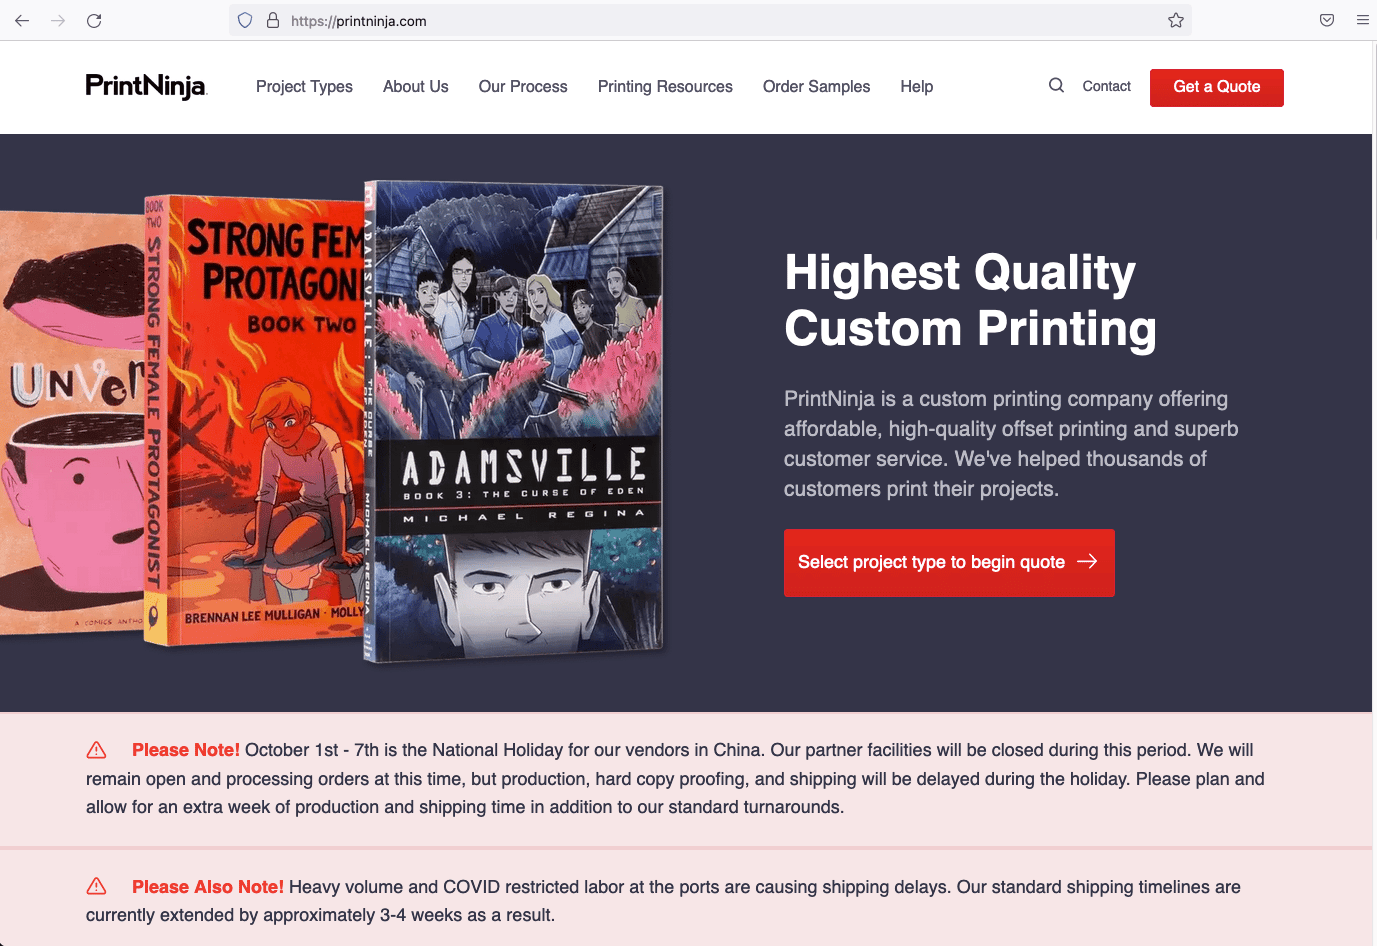Click the PrintNinja logo
1377x946 pixels.
coord(146,86)
